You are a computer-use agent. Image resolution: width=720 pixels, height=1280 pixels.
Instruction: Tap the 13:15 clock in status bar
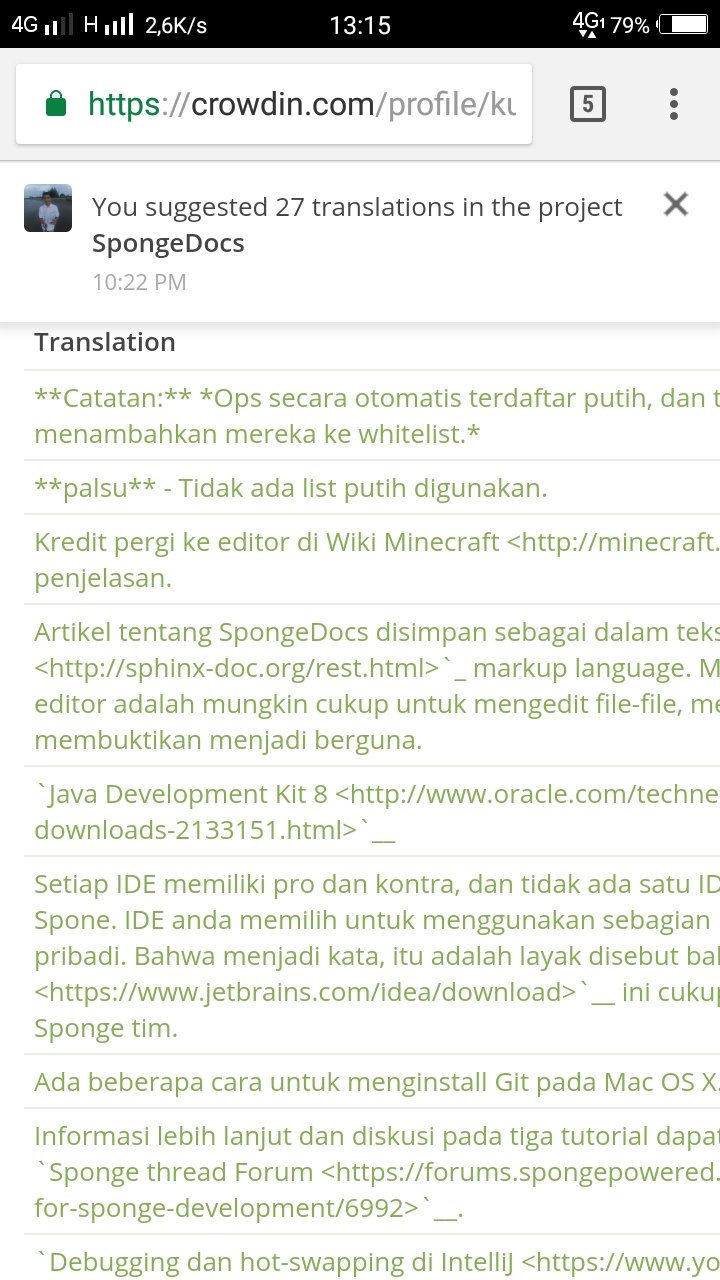point(360,25)
